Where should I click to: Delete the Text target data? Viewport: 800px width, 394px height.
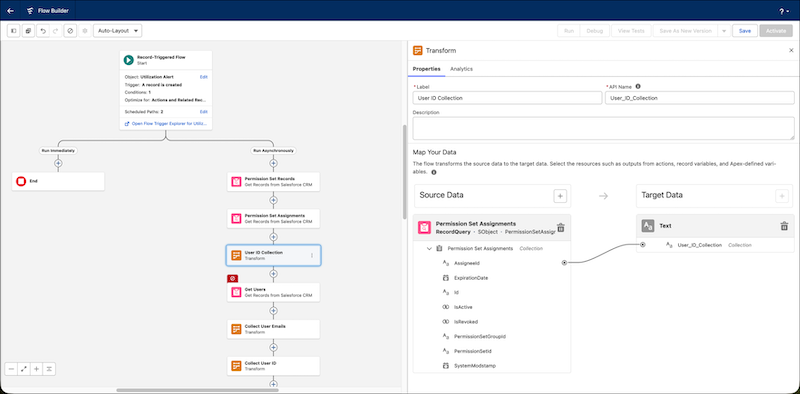pyautogui.click(x=784, y=226)
